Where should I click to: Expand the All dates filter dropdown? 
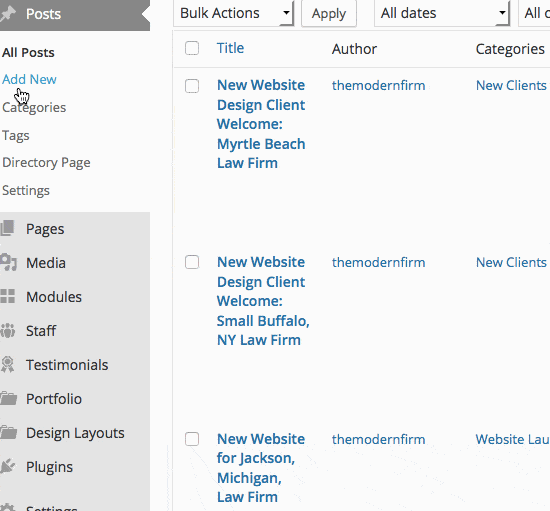(442, 13)
